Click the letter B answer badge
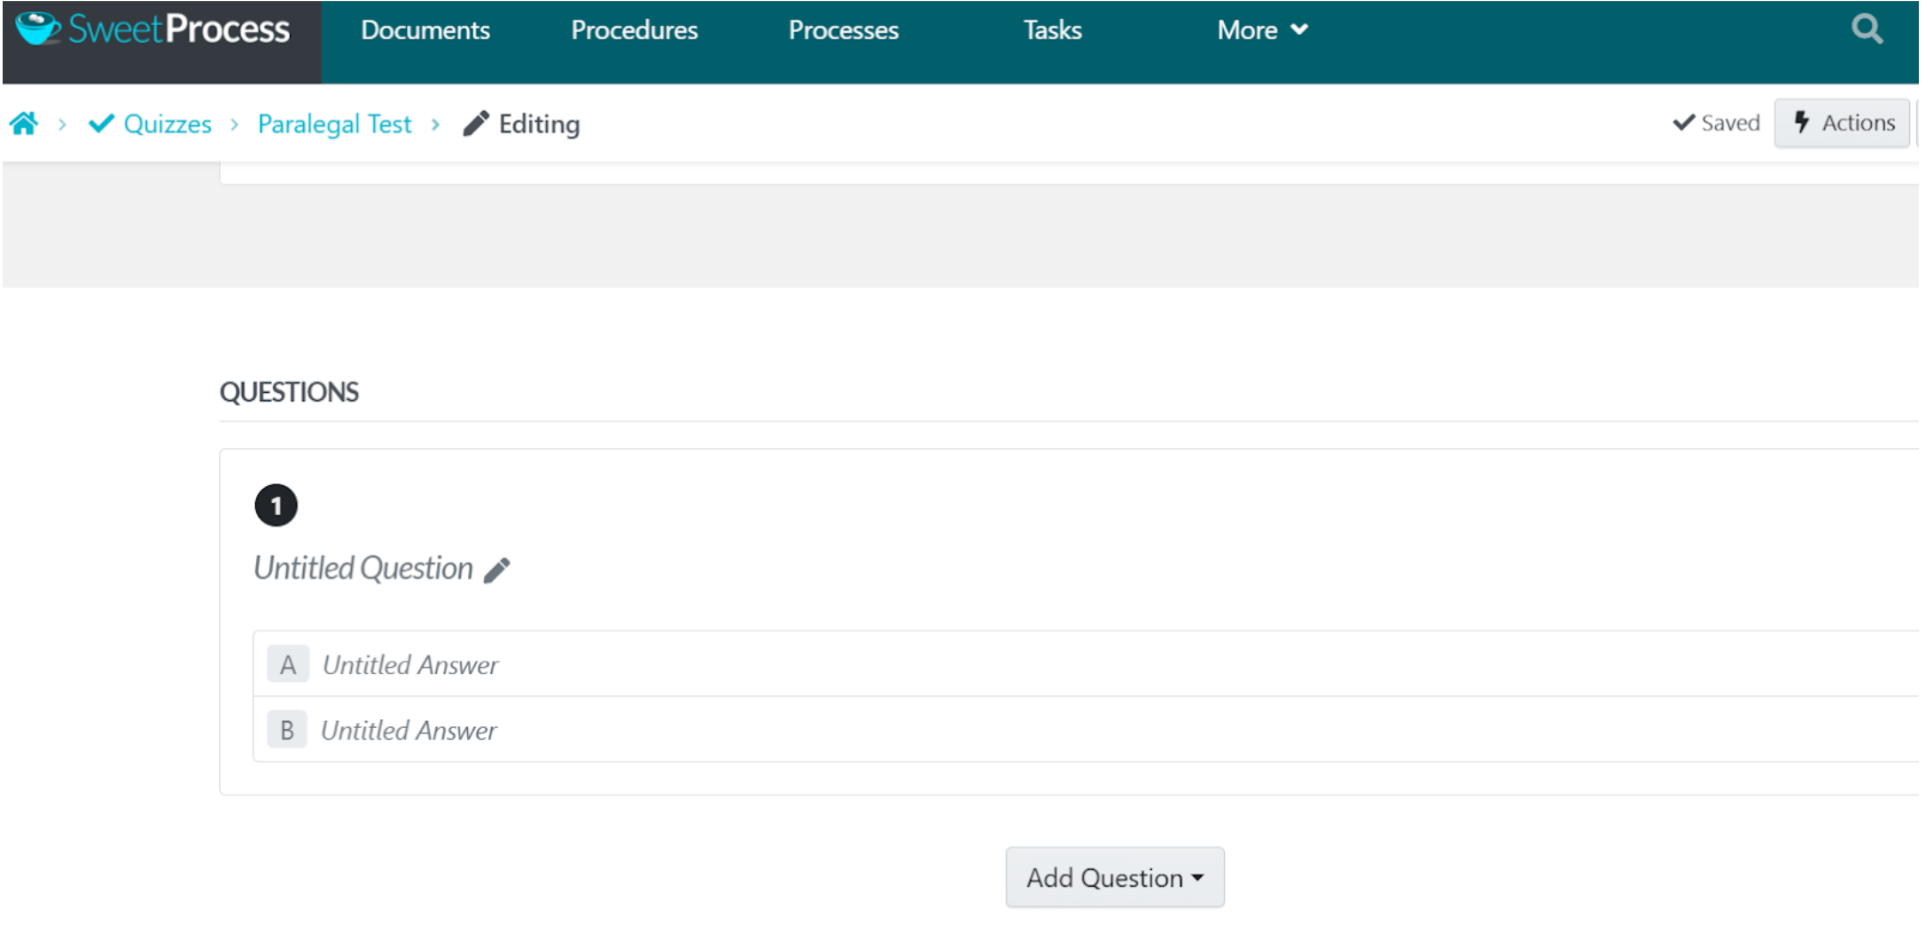 coord(287,731)
